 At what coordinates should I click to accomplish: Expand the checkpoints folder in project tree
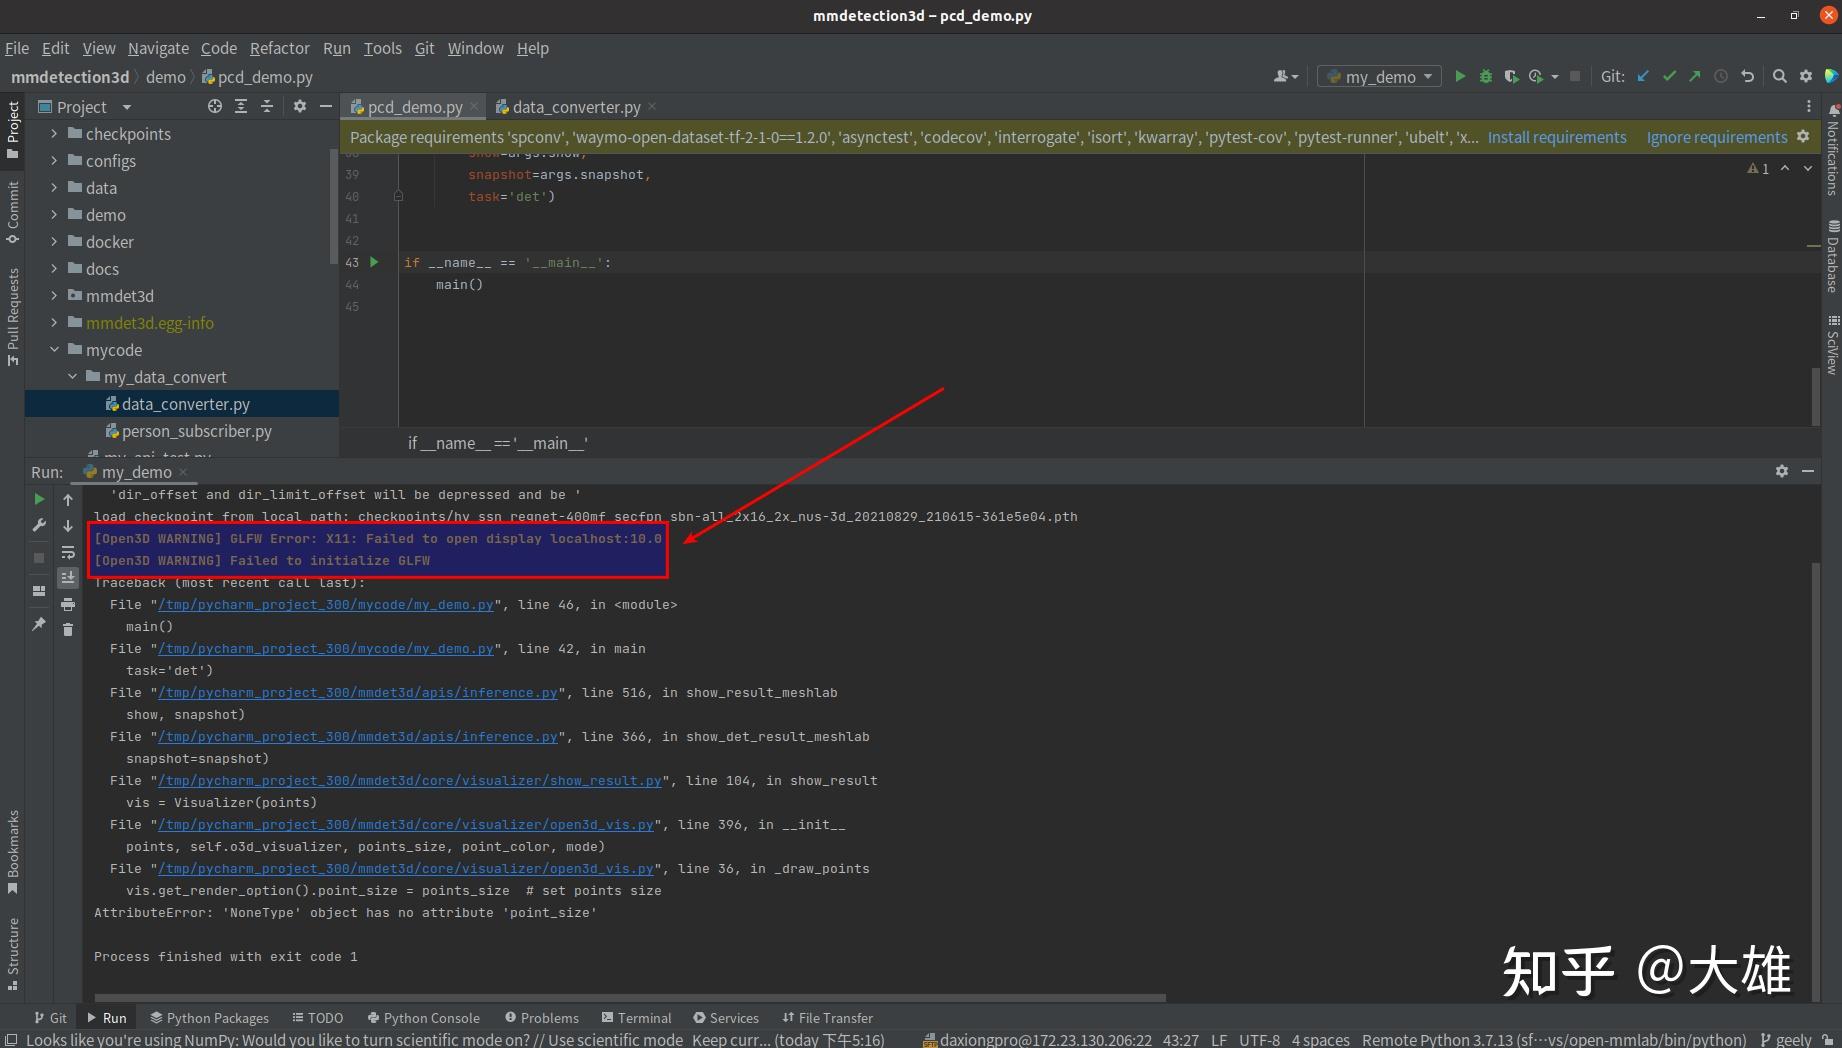[x=54, y=134]
